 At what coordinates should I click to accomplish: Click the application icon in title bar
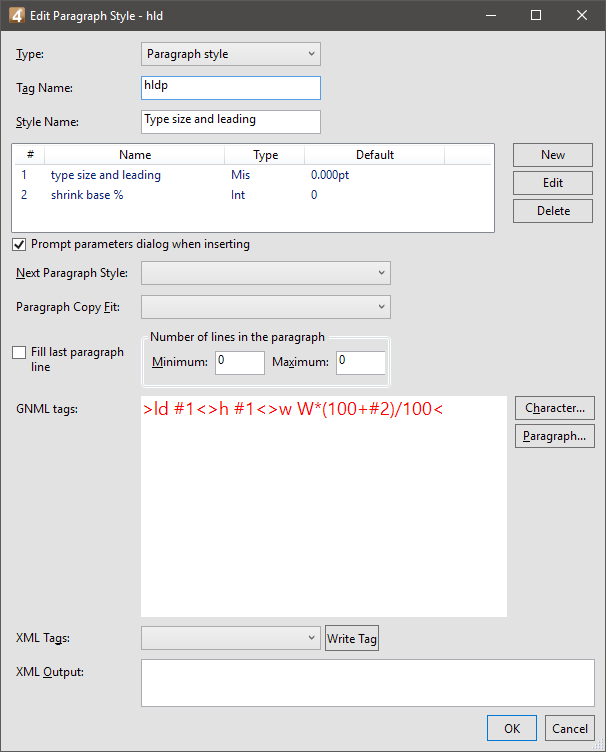coord(16,15)
